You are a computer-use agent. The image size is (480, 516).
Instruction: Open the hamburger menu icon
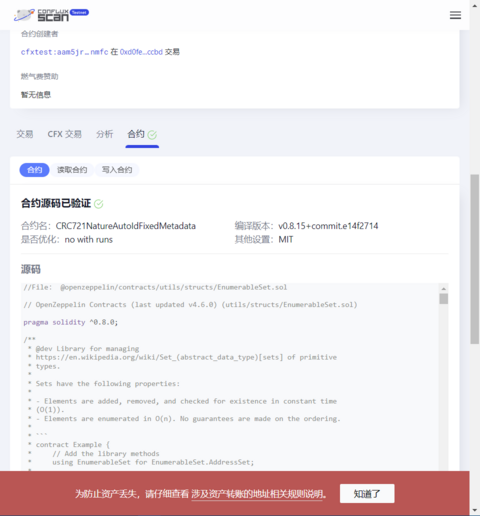coord(455,15)
